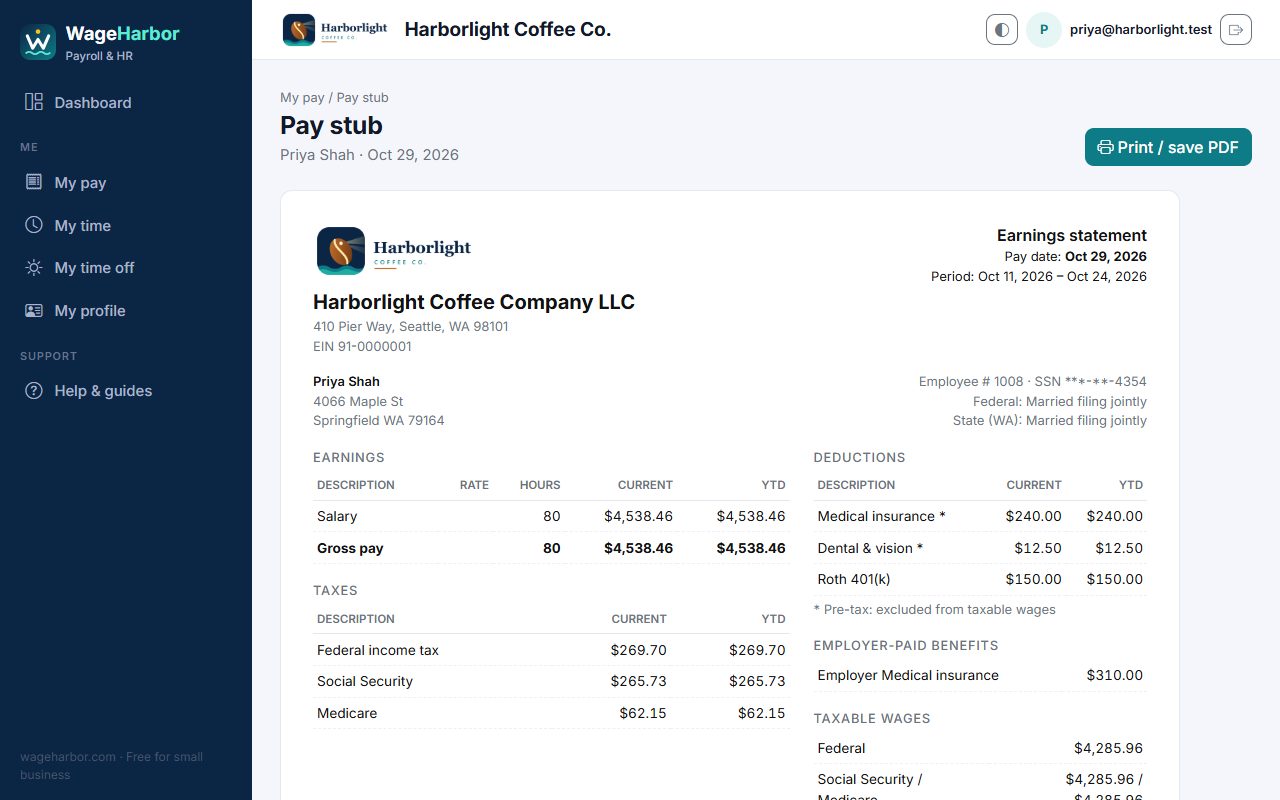The image size is (1280, 800).
Task: Click the Period Oct 11 – Oct 24 text
Action: coord(1039,276)
